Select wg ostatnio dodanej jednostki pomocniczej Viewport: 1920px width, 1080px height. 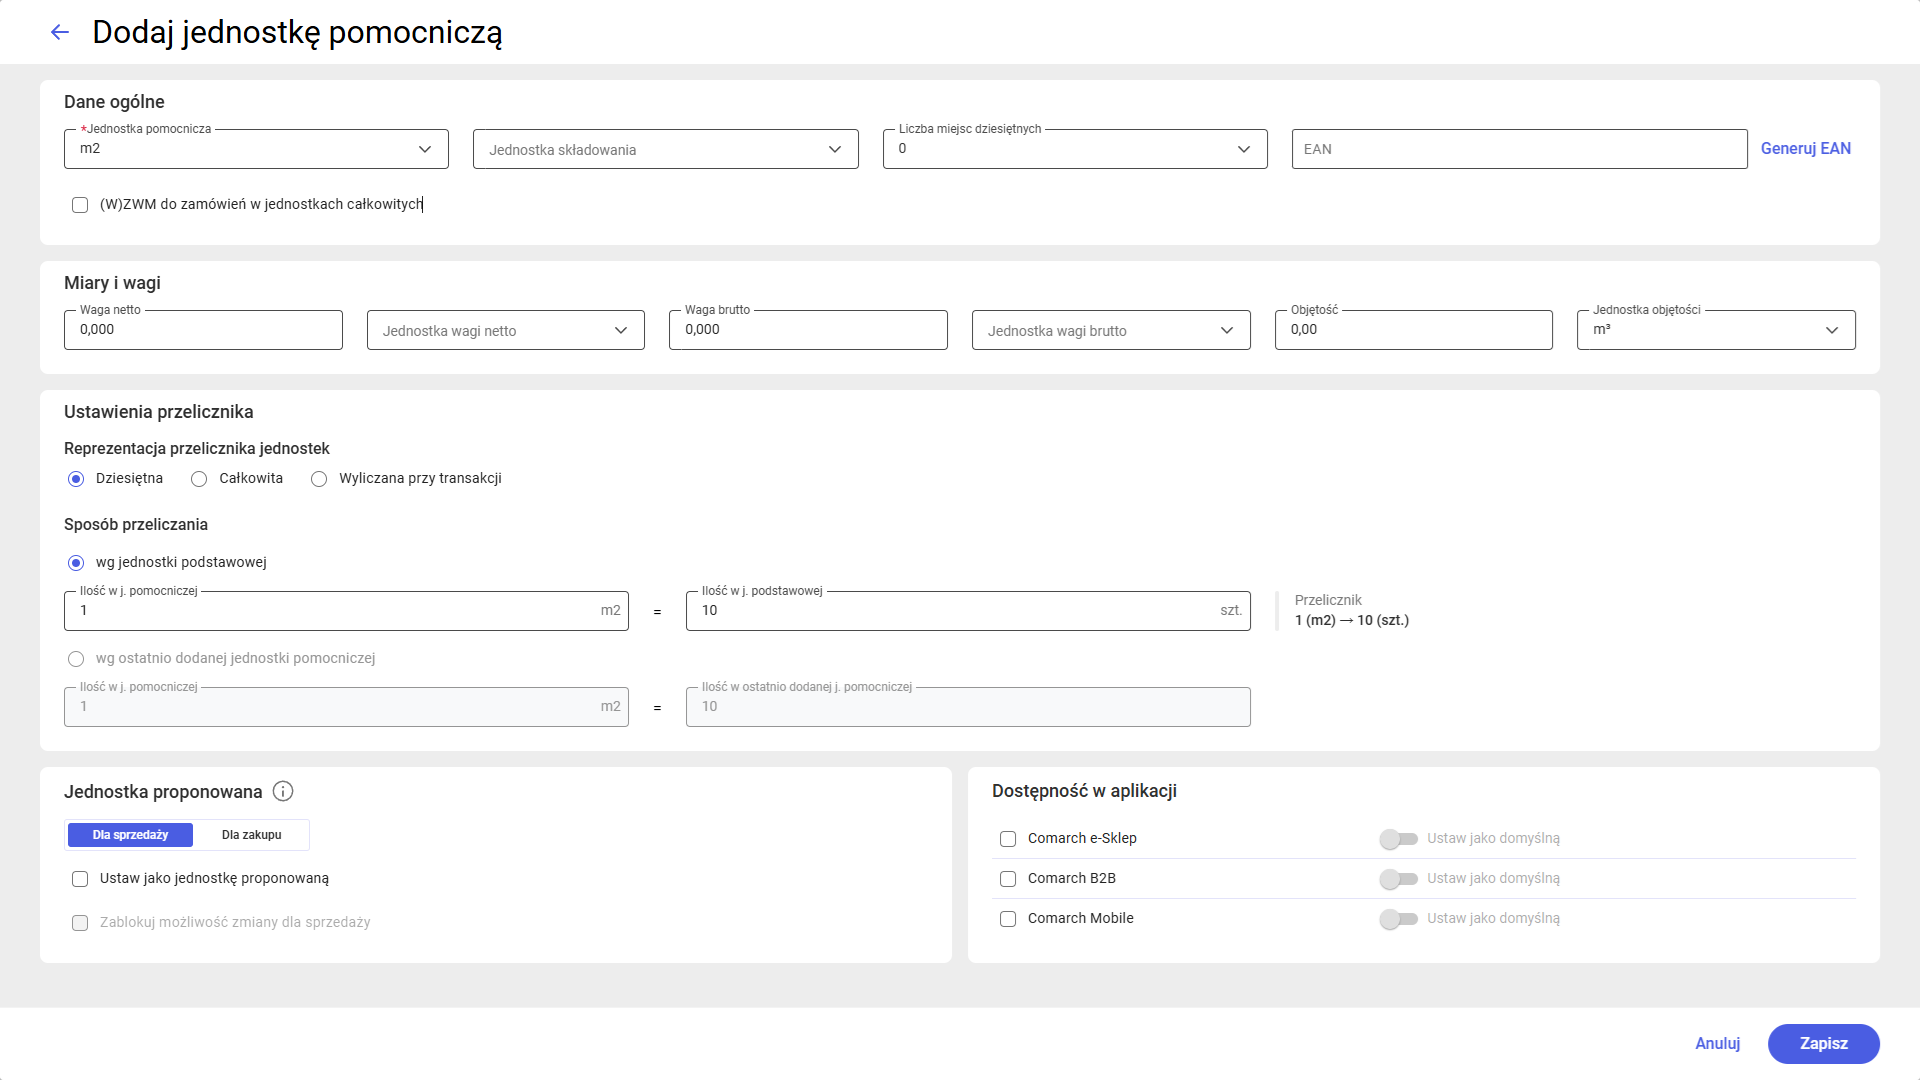(76, 659)
